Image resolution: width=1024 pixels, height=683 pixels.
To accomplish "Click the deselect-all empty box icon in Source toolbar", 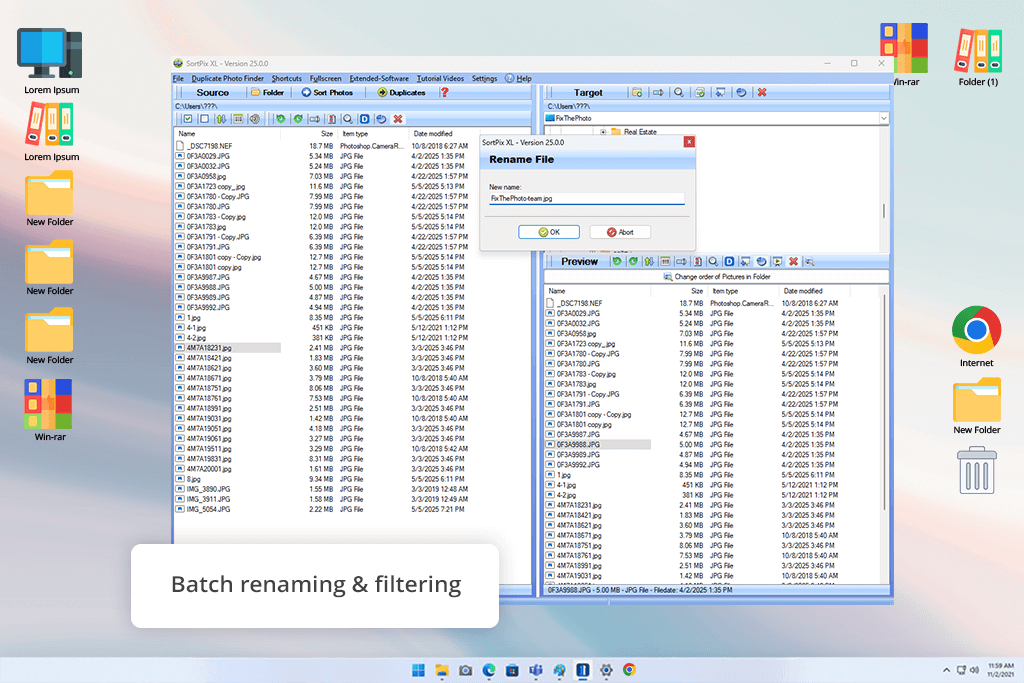I will pyautogui.click(x=204, y=119).
